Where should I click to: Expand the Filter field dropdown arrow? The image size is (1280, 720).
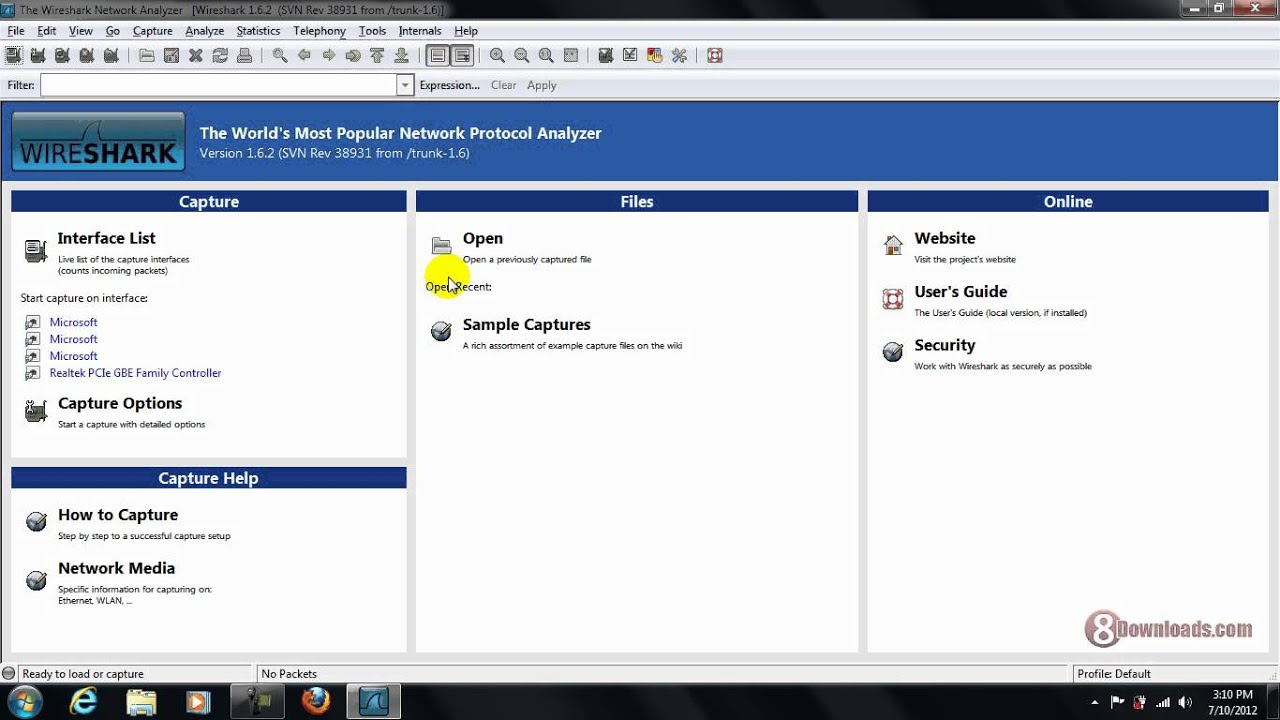point(405,86)
